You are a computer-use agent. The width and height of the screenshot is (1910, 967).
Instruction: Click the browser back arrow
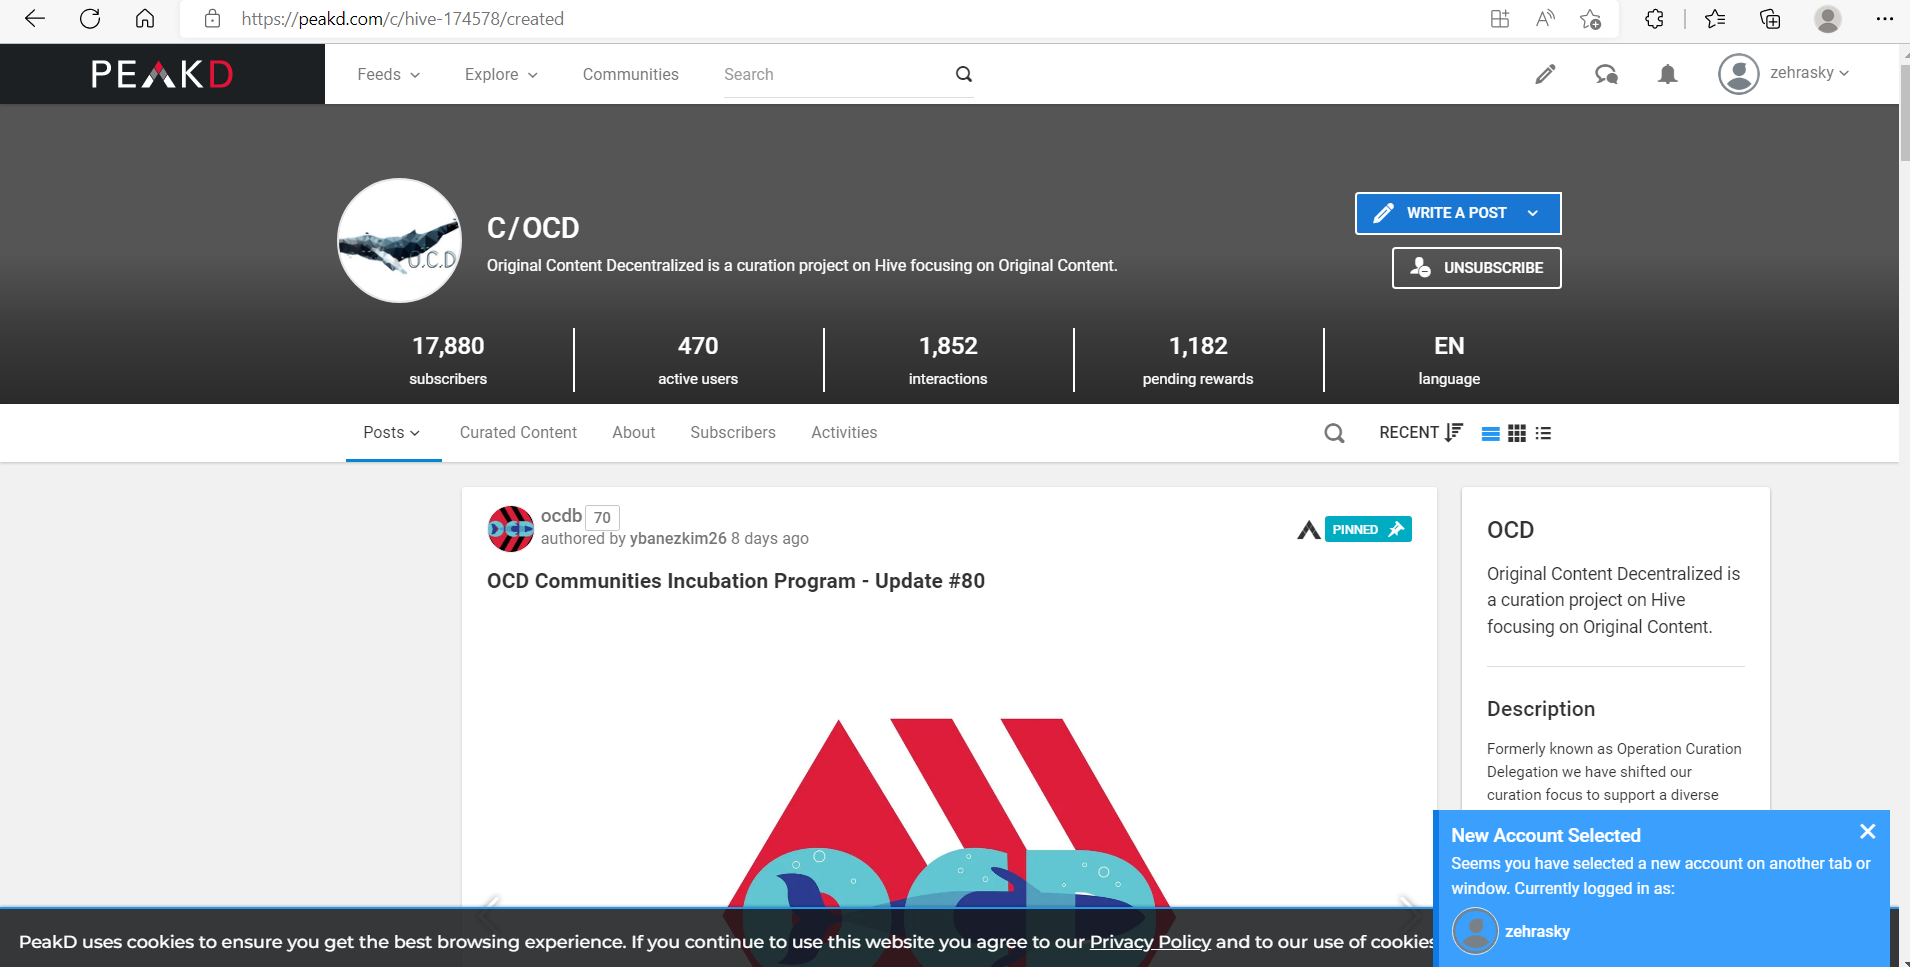click(35, 19)
